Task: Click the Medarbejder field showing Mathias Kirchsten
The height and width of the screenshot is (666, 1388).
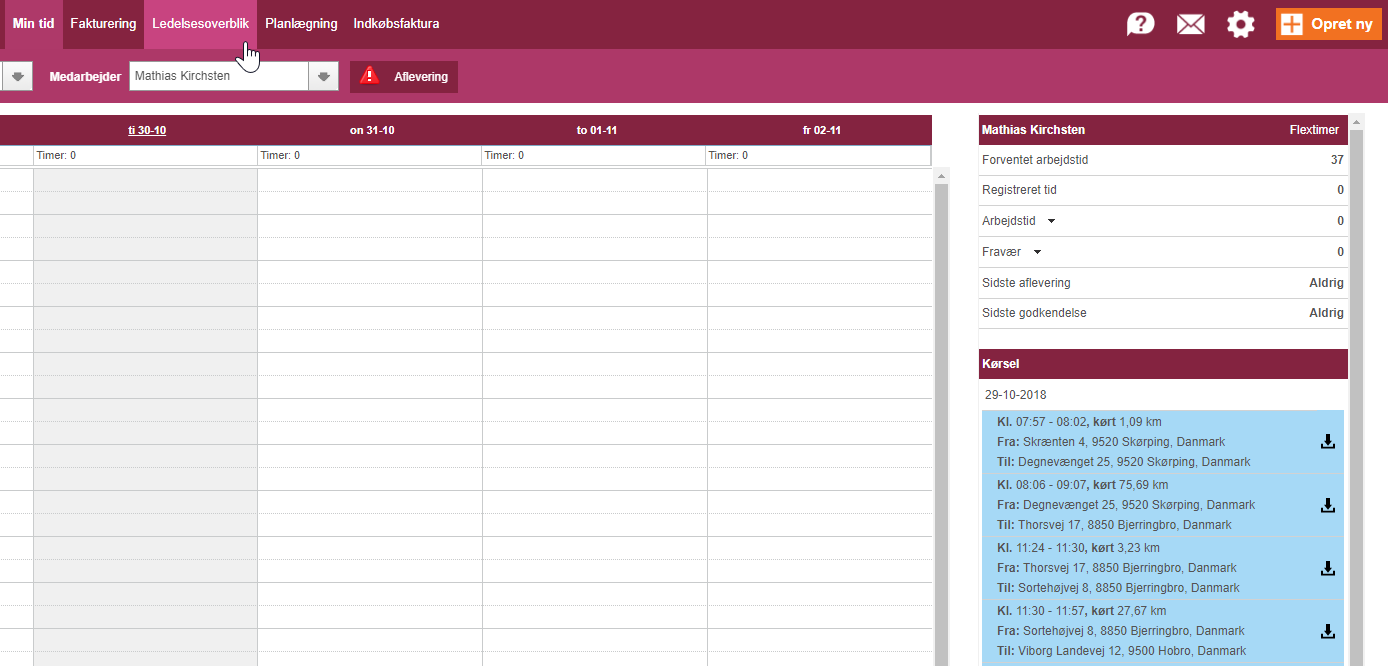Action: click(219, 77)
